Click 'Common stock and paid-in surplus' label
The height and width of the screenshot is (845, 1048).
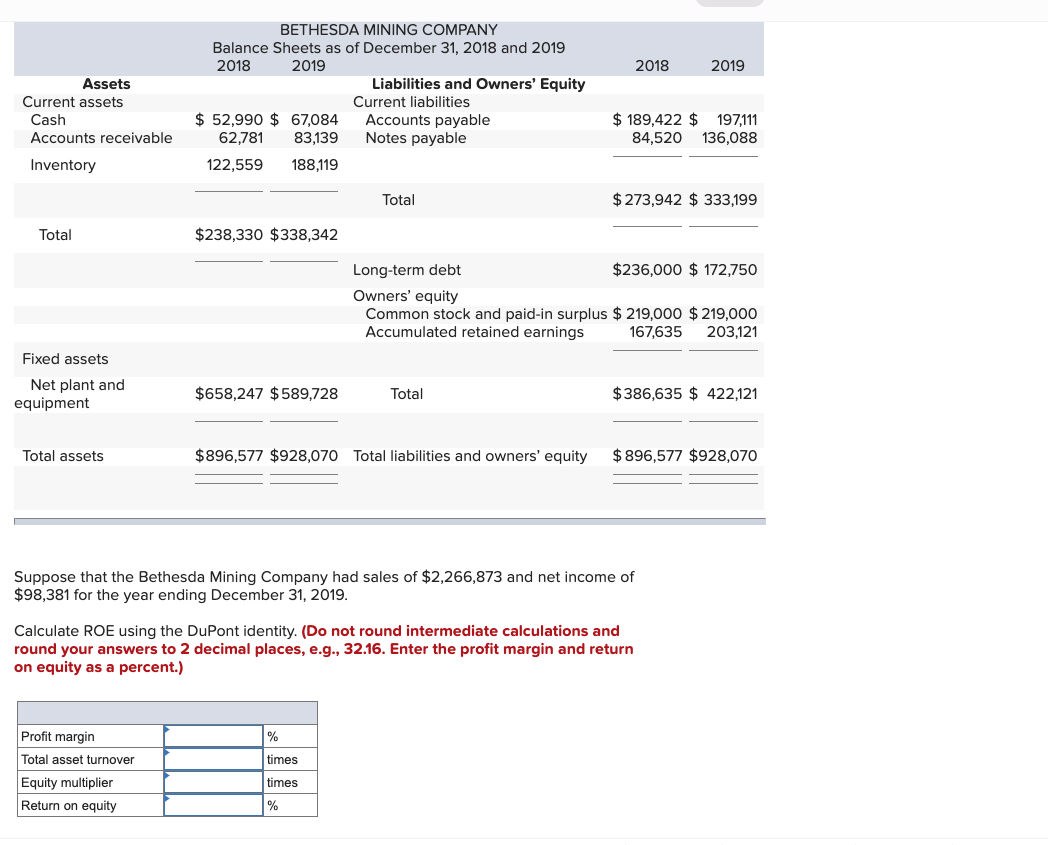487,314
